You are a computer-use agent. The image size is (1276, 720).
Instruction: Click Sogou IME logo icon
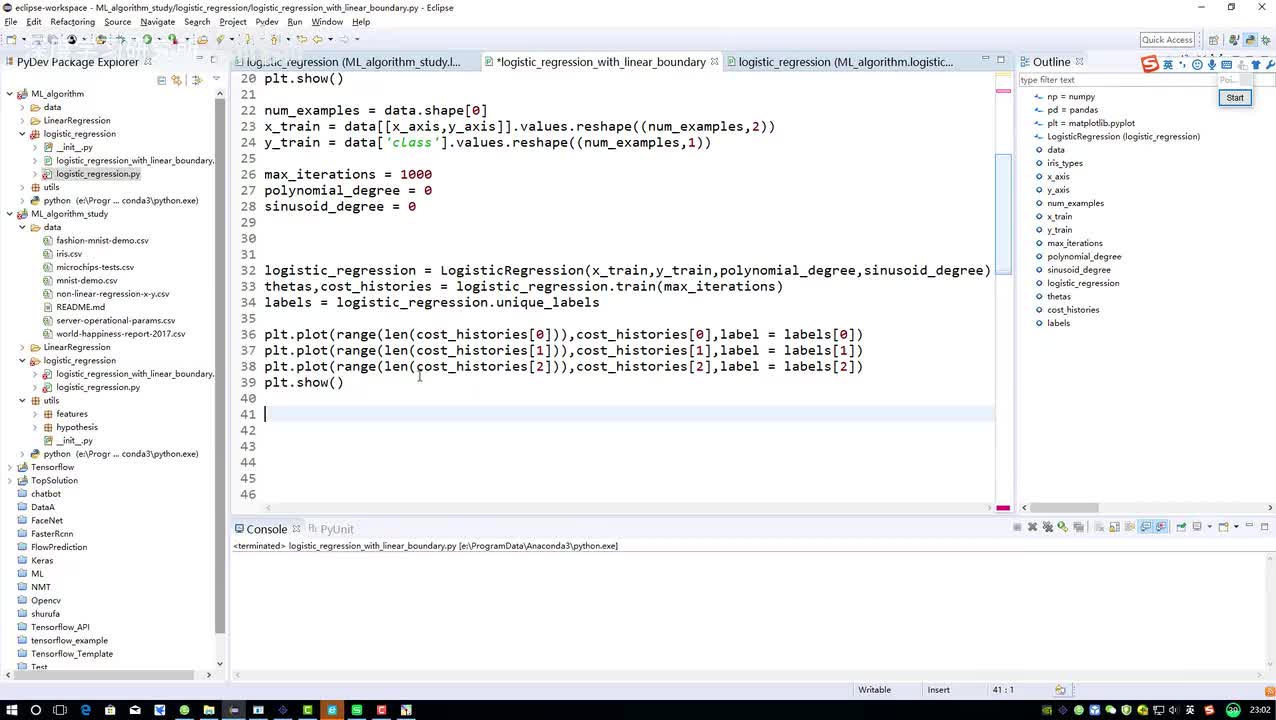click(x=1150, y=64)
